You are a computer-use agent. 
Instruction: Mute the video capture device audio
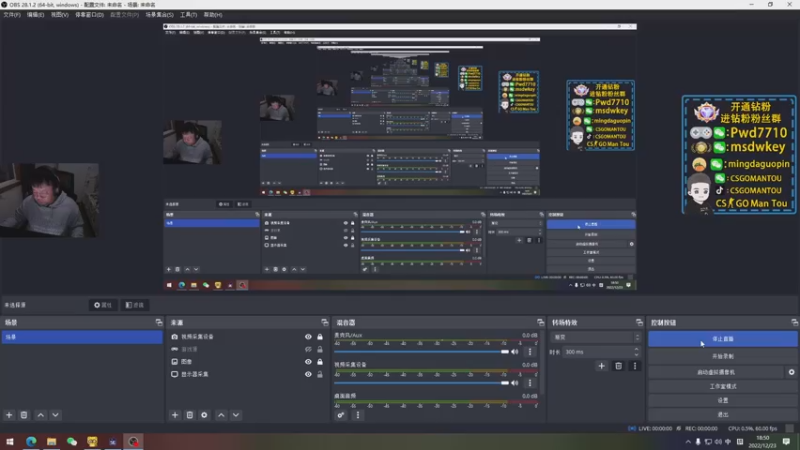(x=515, y=383)
